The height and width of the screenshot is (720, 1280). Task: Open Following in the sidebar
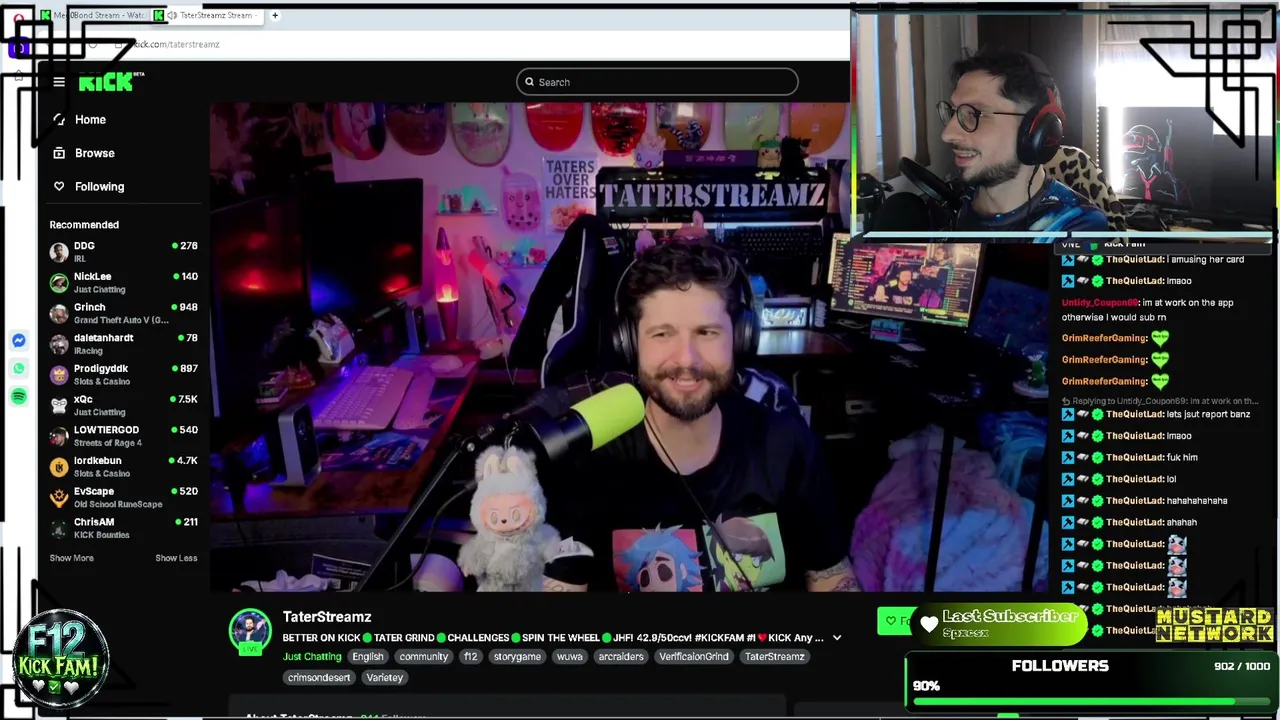click(x=100, y=187)
